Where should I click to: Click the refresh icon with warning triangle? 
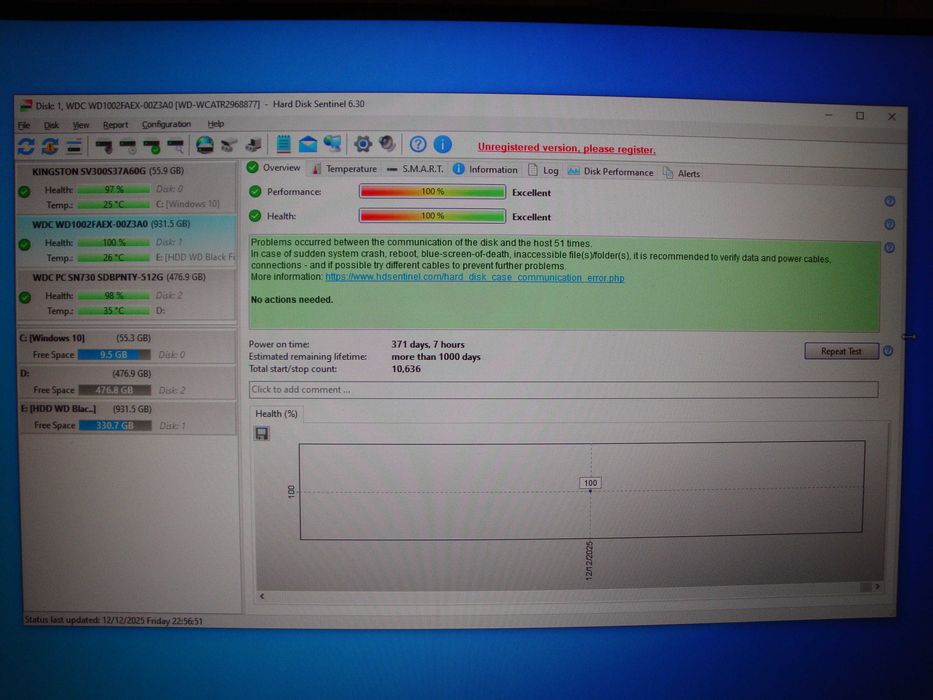click(x=50, y=145)
